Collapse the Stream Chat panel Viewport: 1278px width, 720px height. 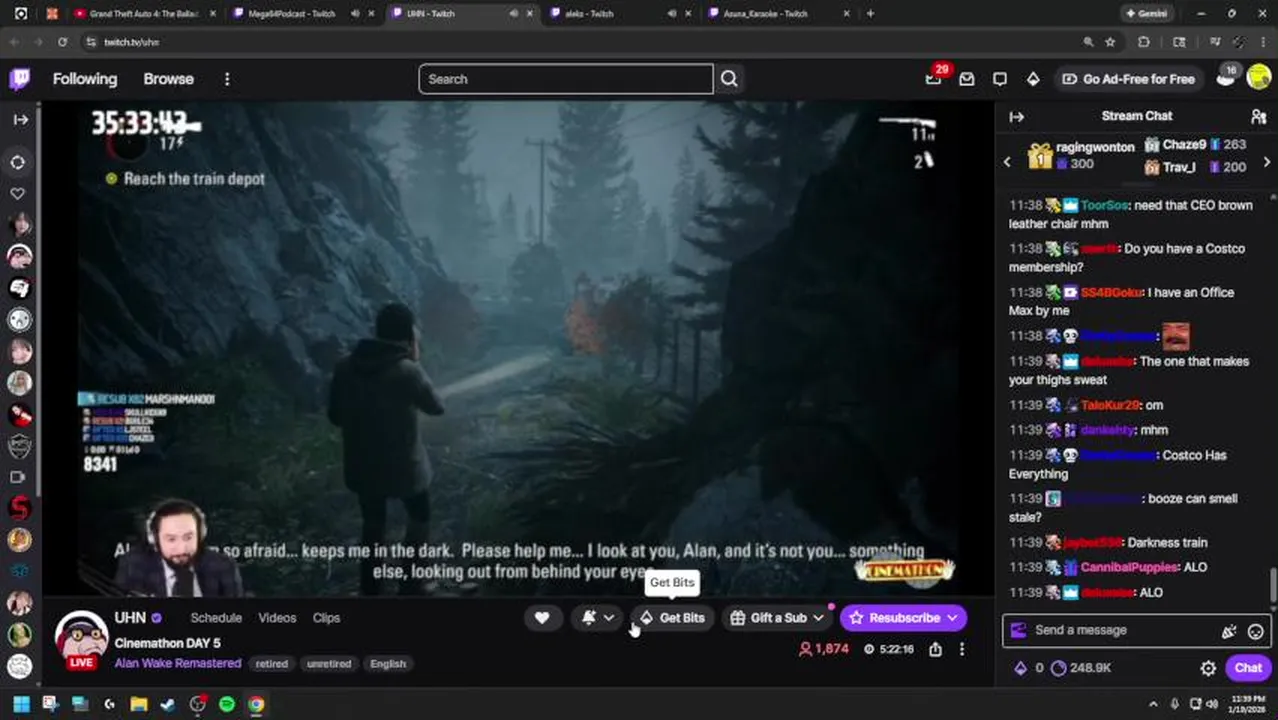(x=1017, y=117)
